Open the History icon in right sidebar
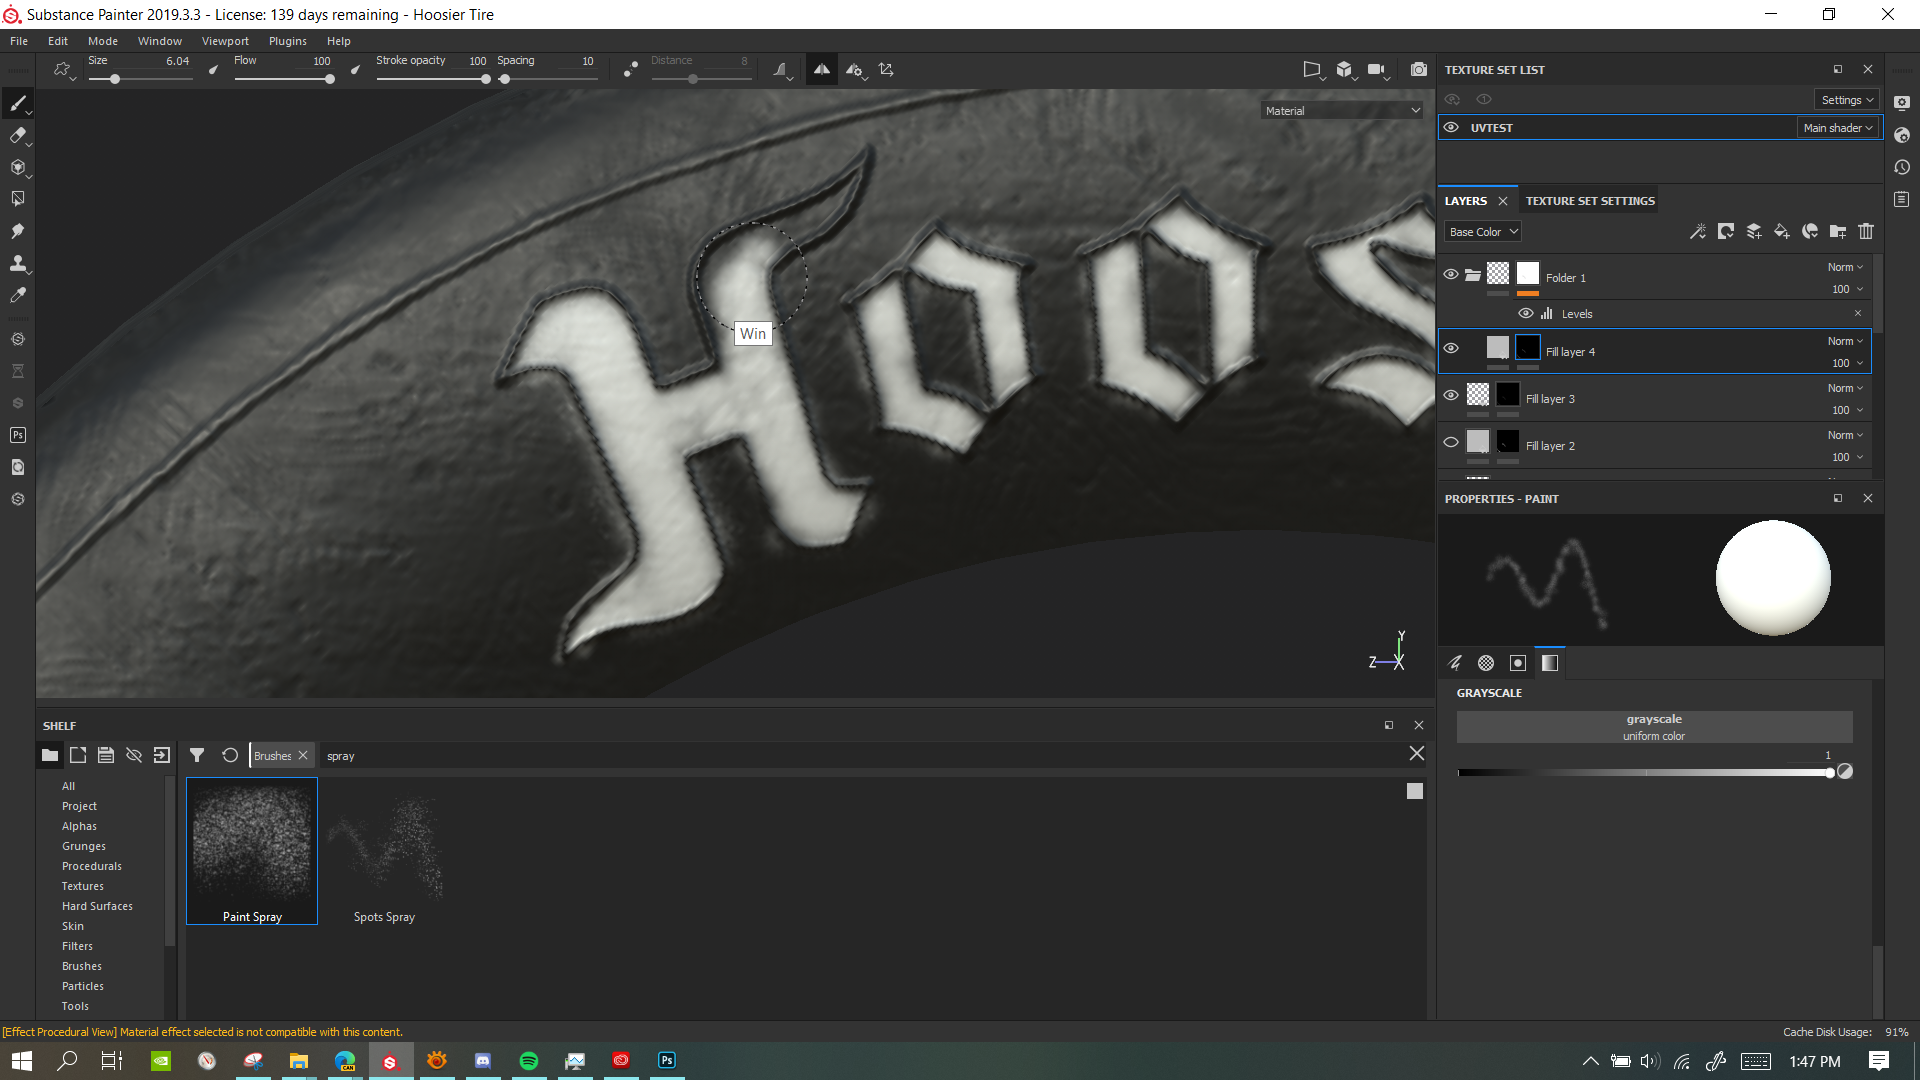Viewport: 1920px width, 1080px height. [x=1902, y=167]
